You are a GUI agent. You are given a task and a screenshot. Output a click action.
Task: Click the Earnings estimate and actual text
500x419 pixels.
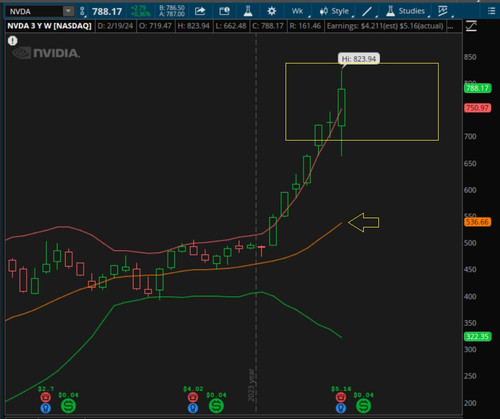(x=385, y=26)
